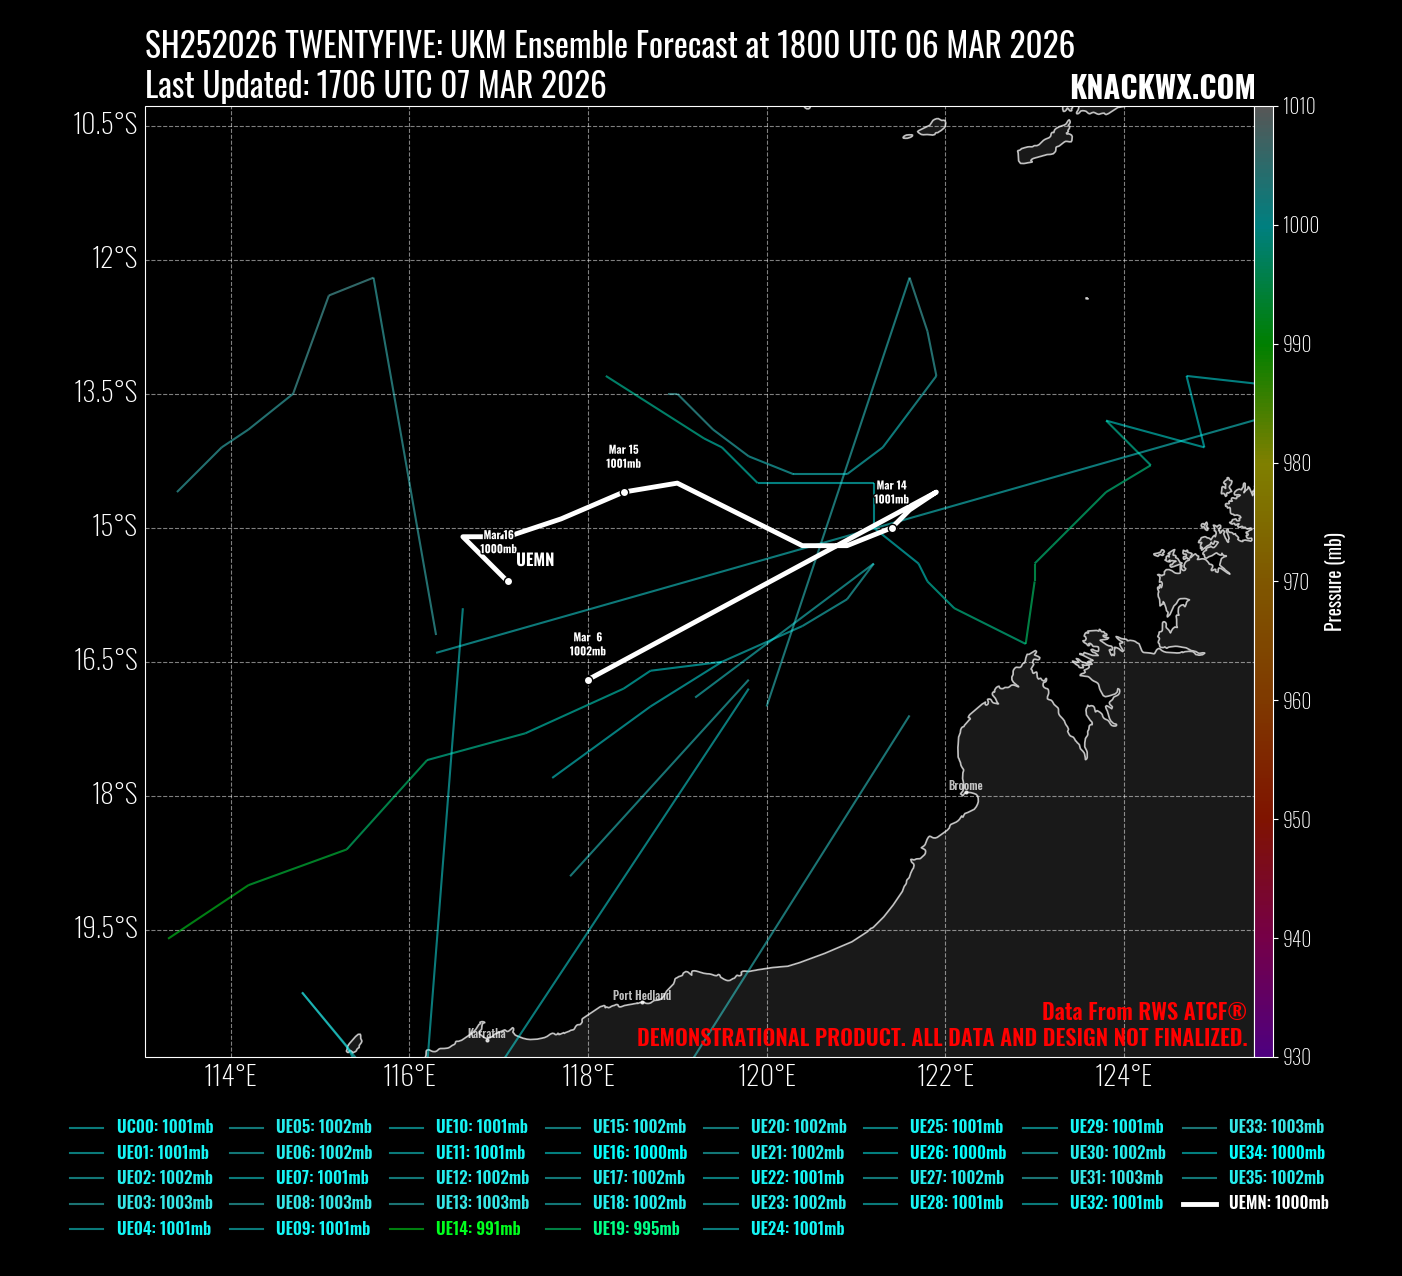Click the "Data From RWS ATCF" red text
The height and width of the screenshot is (1276, 1402).
point(1144,1011)
